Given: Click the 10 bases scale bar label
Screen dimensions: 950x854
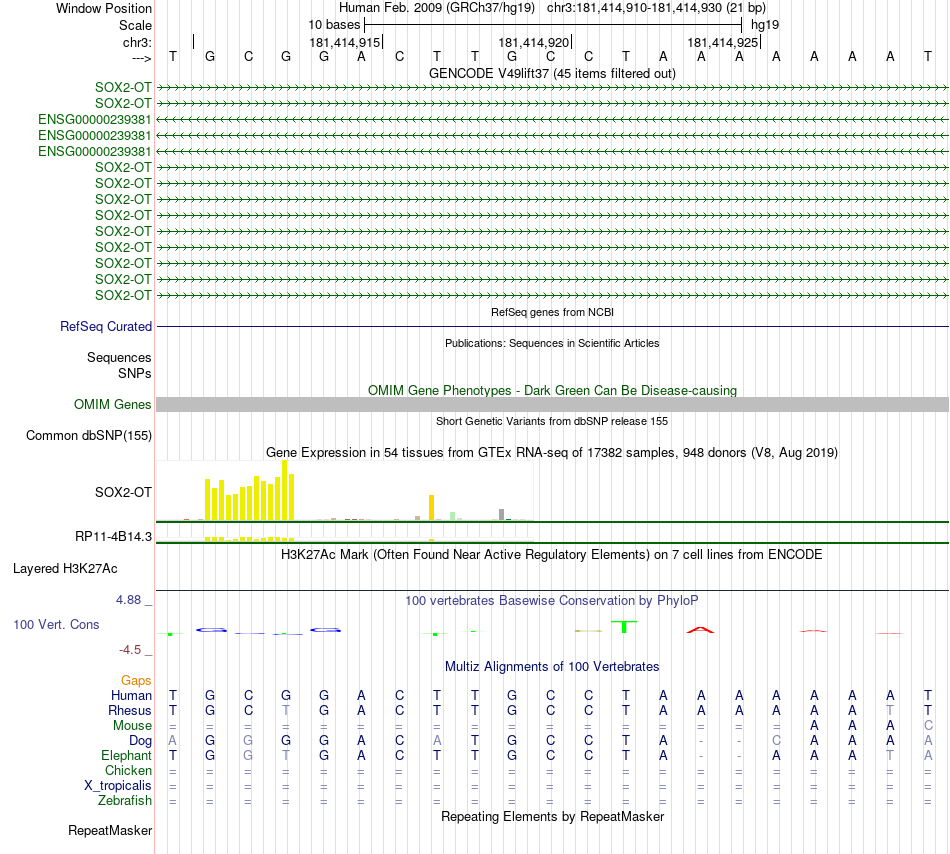Looking at the screenshot, I should pos(334,25).
